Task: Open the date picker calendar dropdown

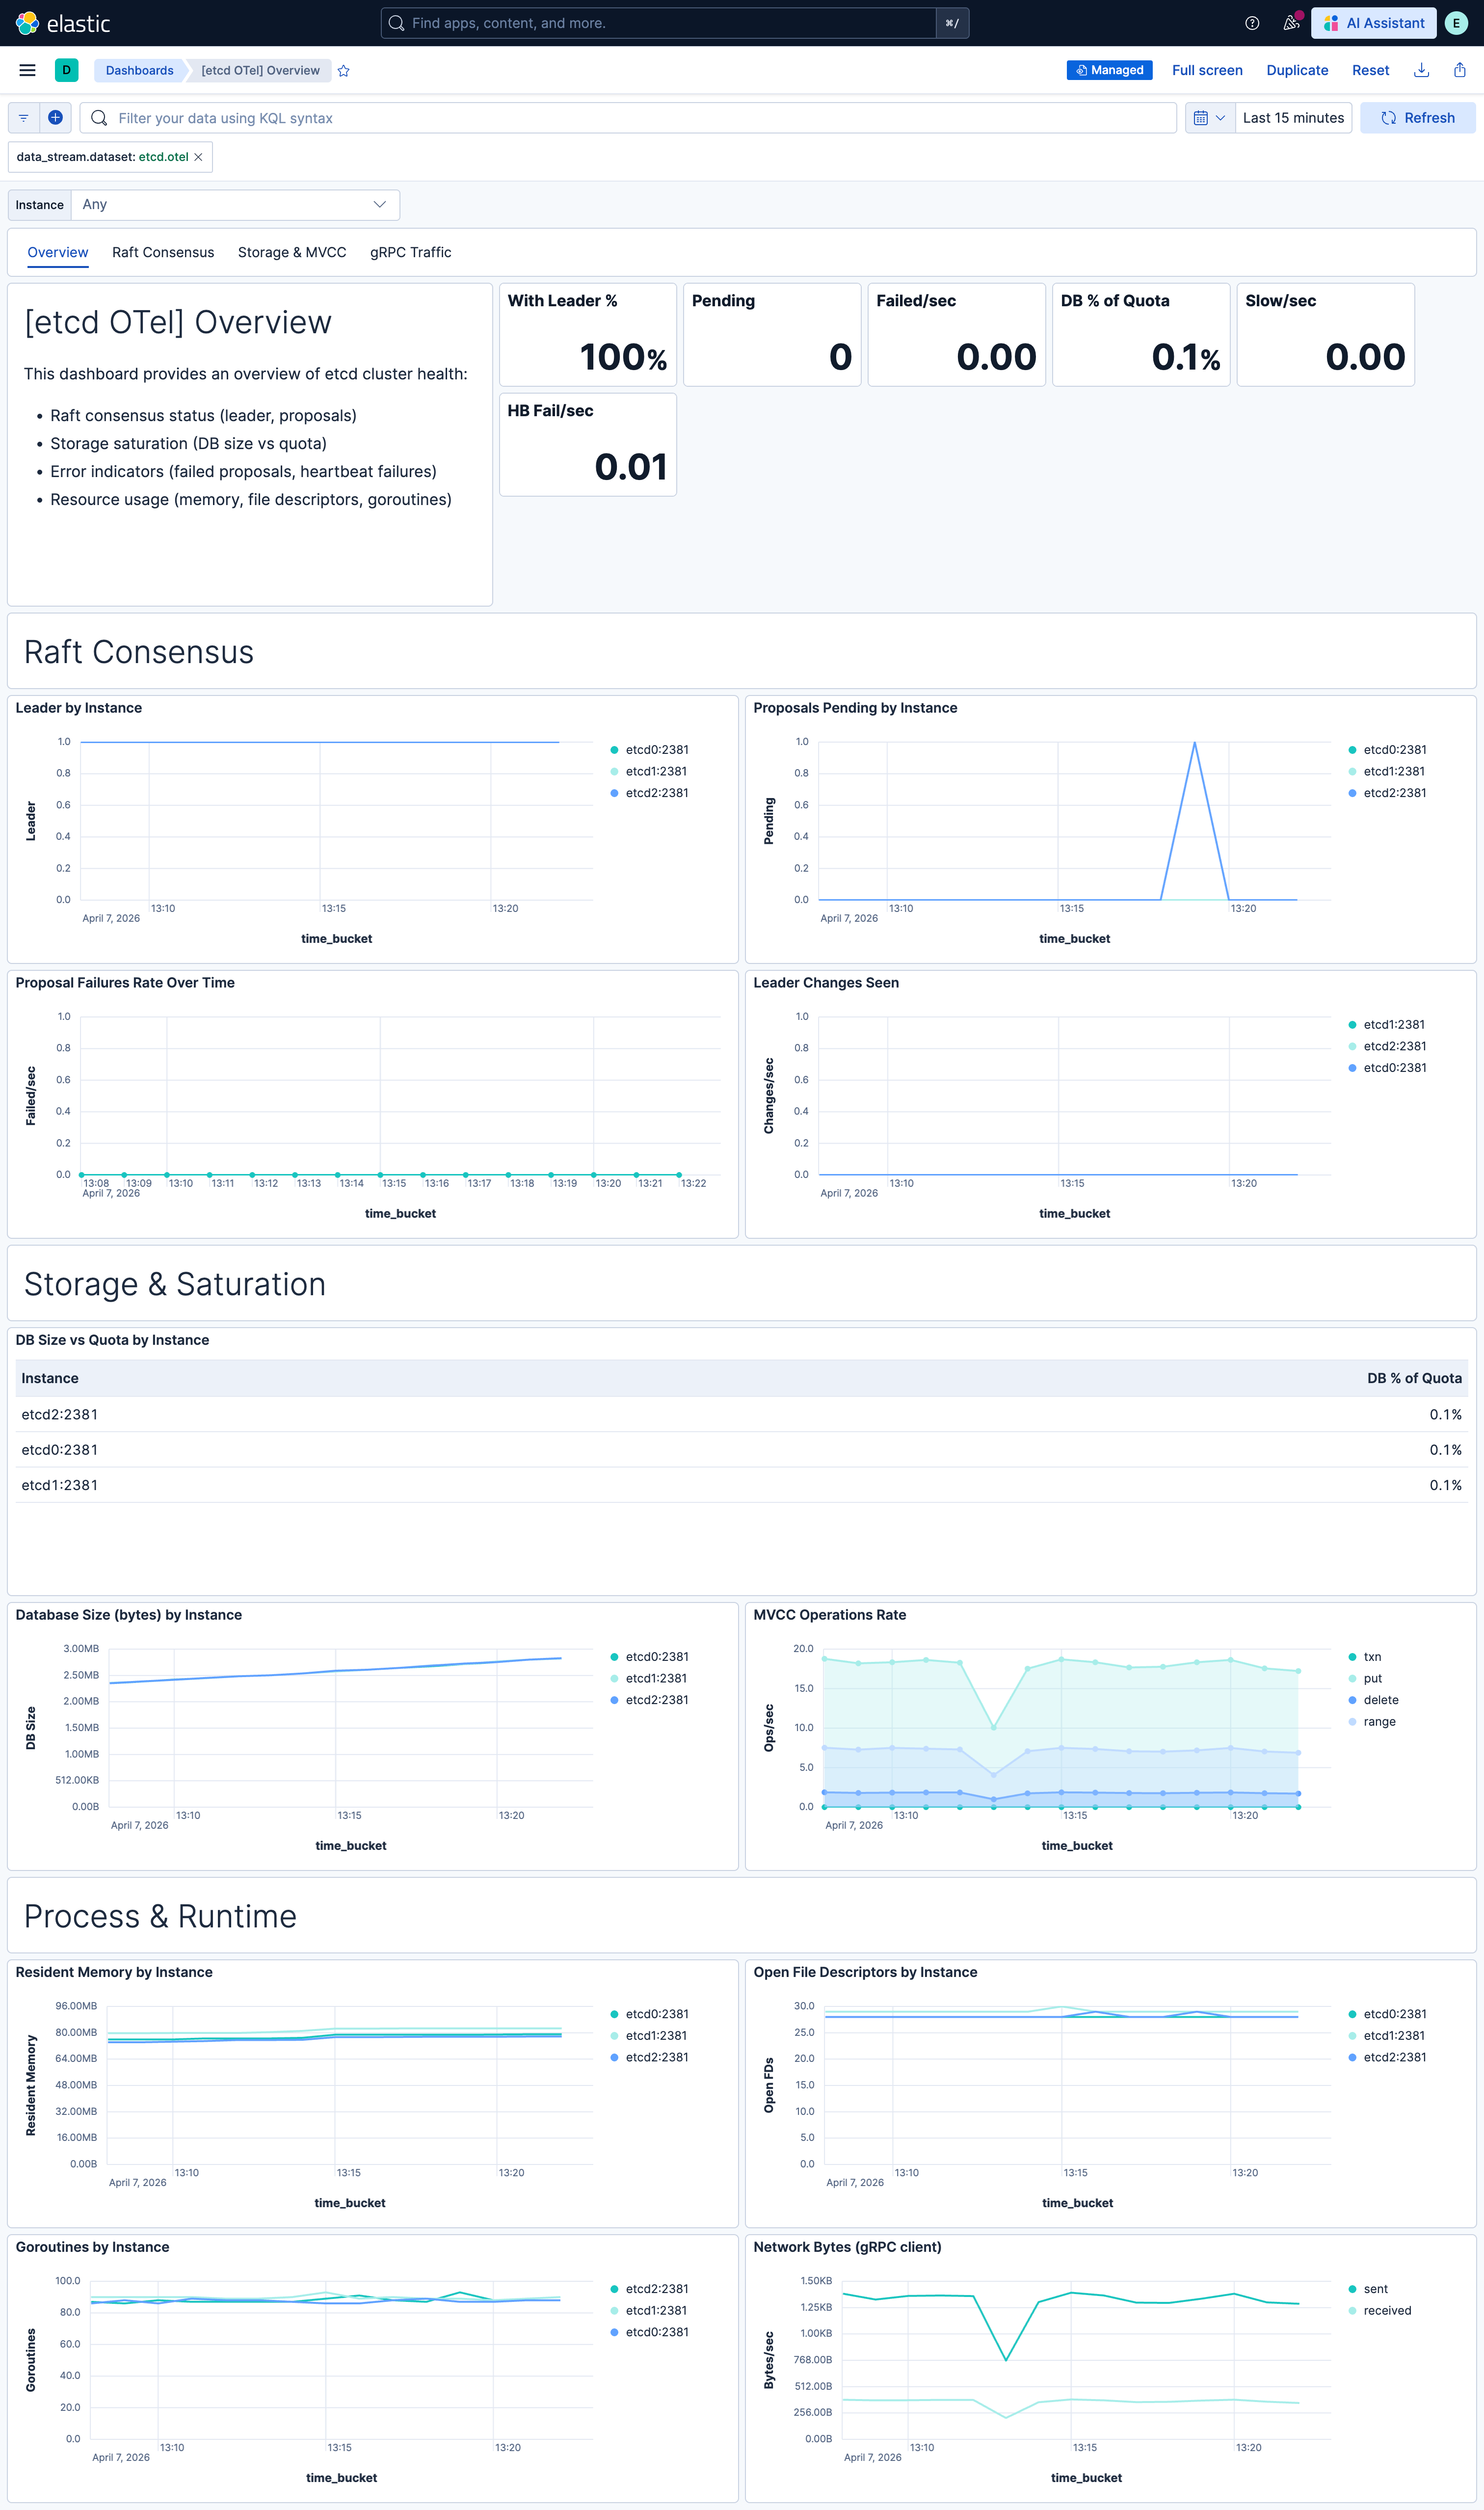Action: (x=1210, y=117)
